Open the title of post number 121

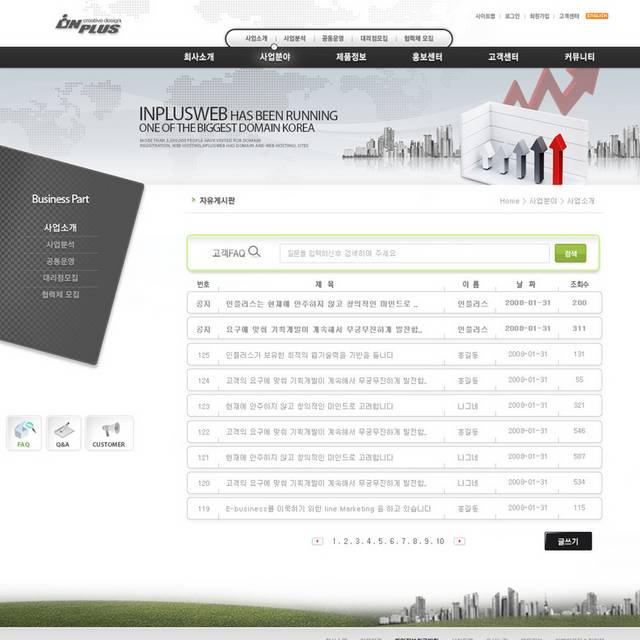309,458
